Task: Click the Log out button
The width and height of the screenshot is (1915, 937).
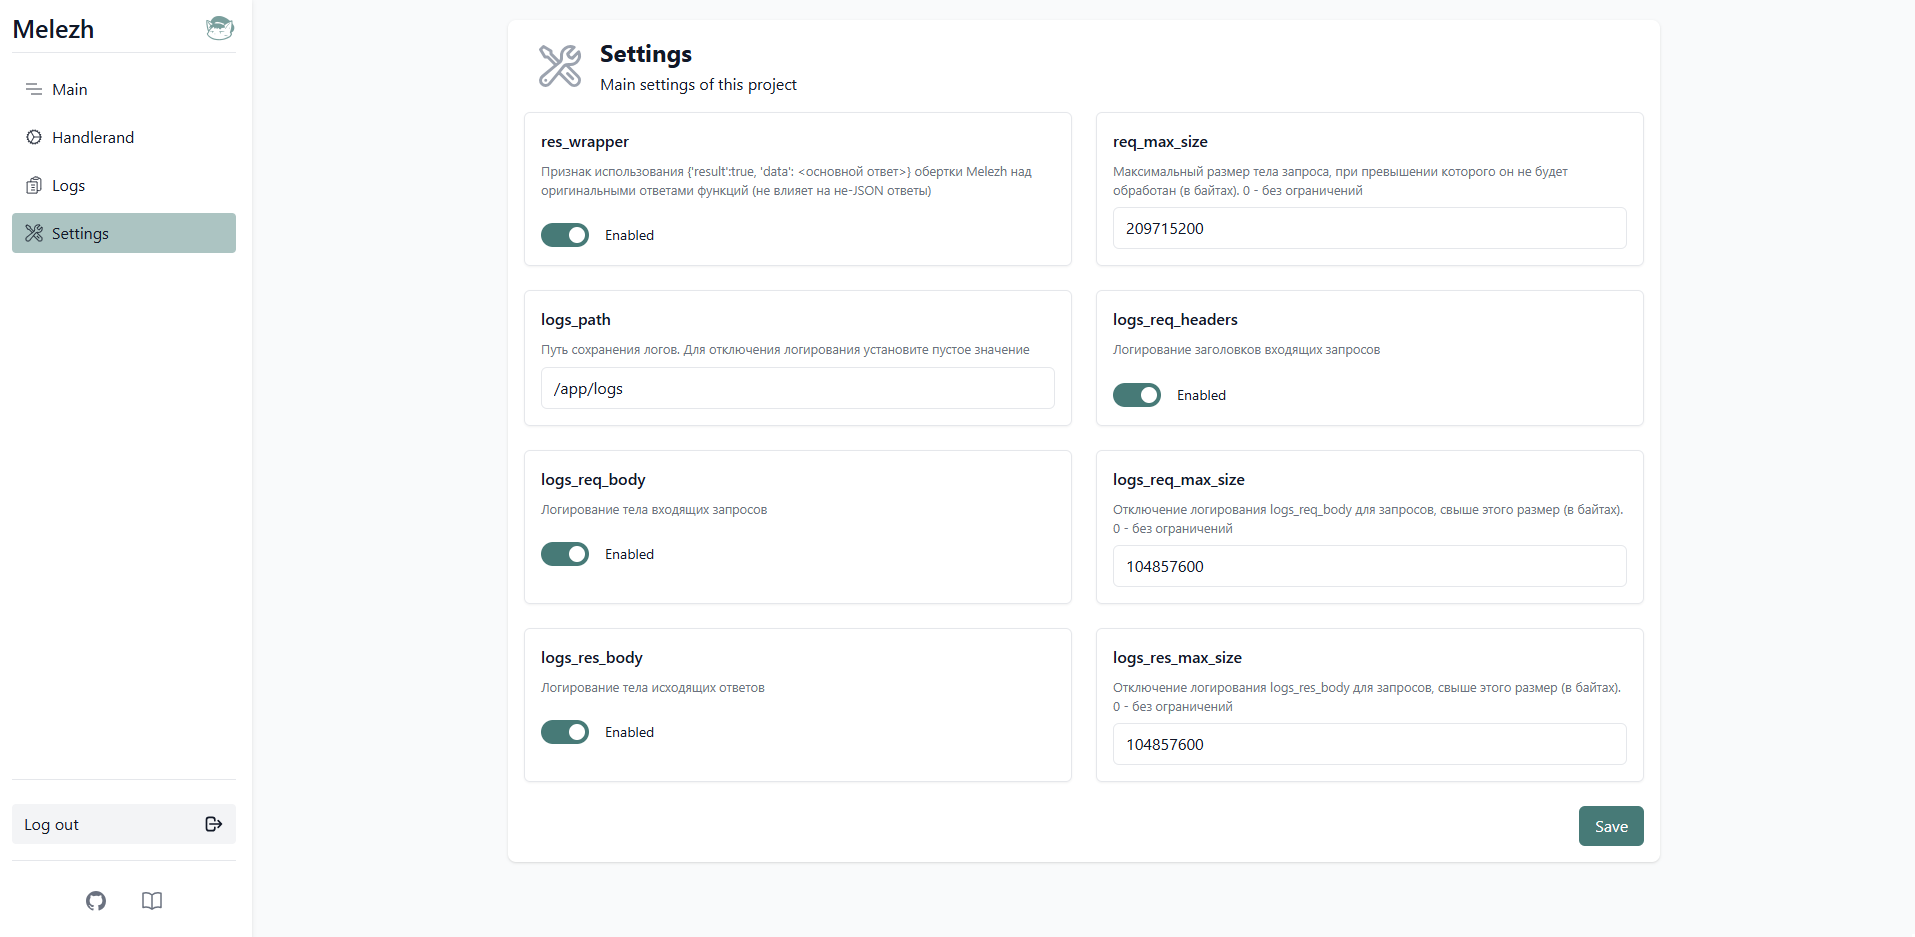Action: click(124, 824)
